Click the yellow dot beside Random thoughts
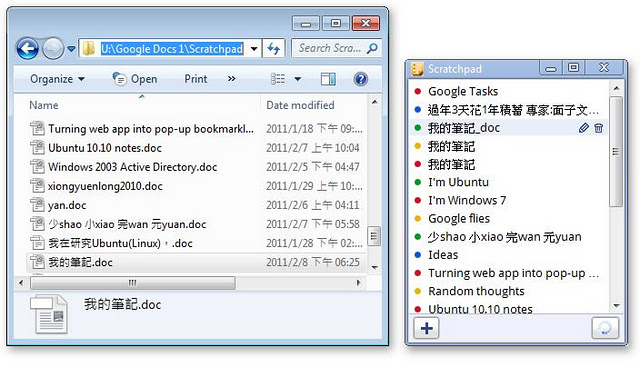The width and height of the screenshot is (640, 367). 418,291
